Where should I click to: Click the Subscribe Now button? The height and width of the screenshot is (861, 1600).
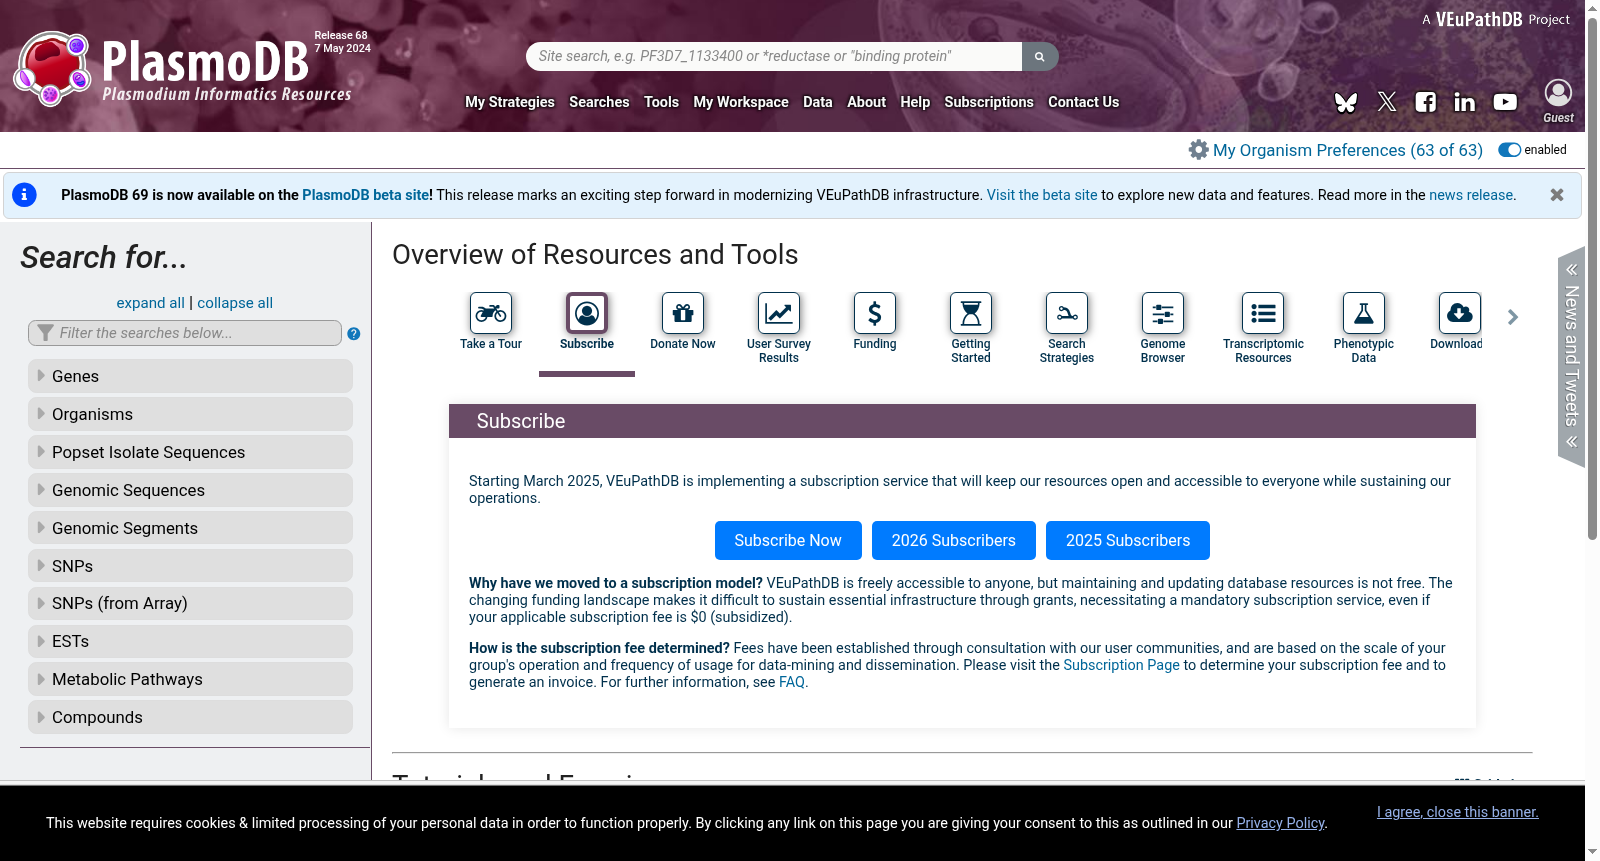point(788,540)
